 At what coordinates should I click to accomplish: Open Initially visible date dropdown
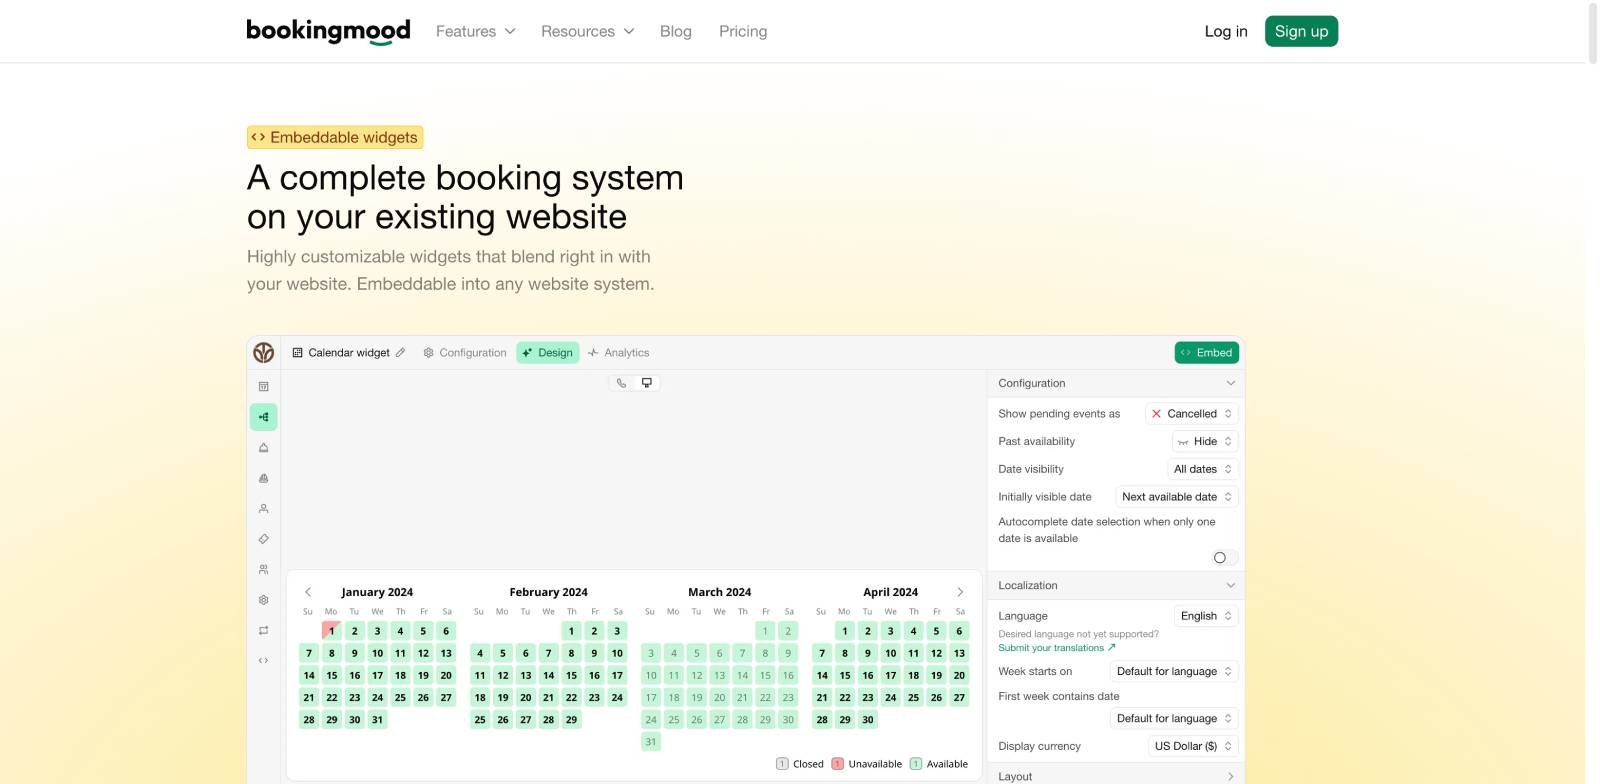pos(1177,497)
